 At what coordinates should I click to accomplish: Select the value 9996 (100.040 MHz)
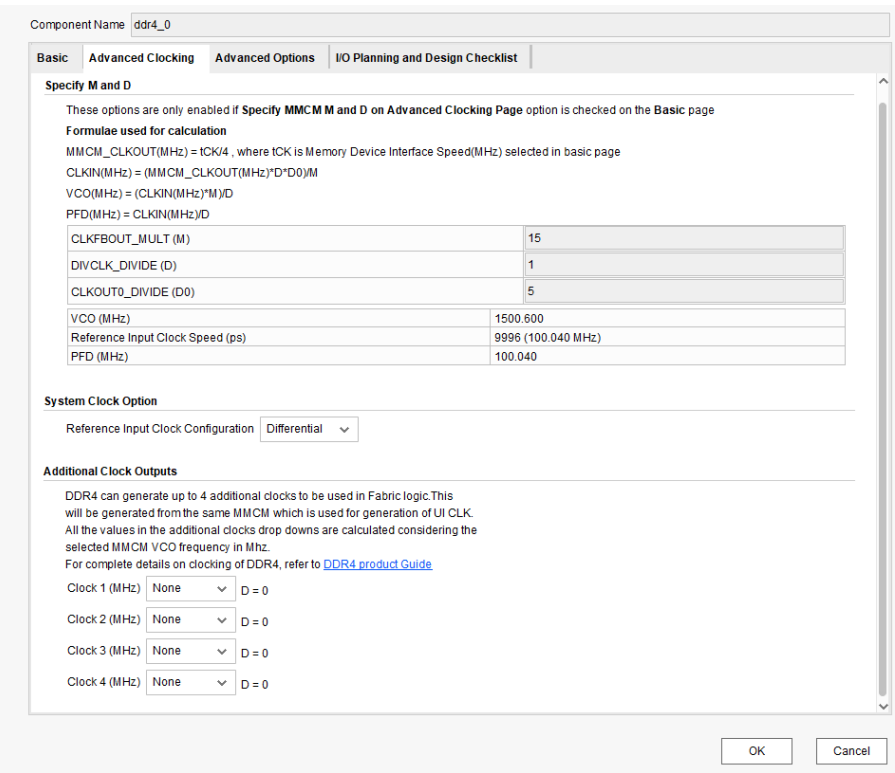click(547, 337)
